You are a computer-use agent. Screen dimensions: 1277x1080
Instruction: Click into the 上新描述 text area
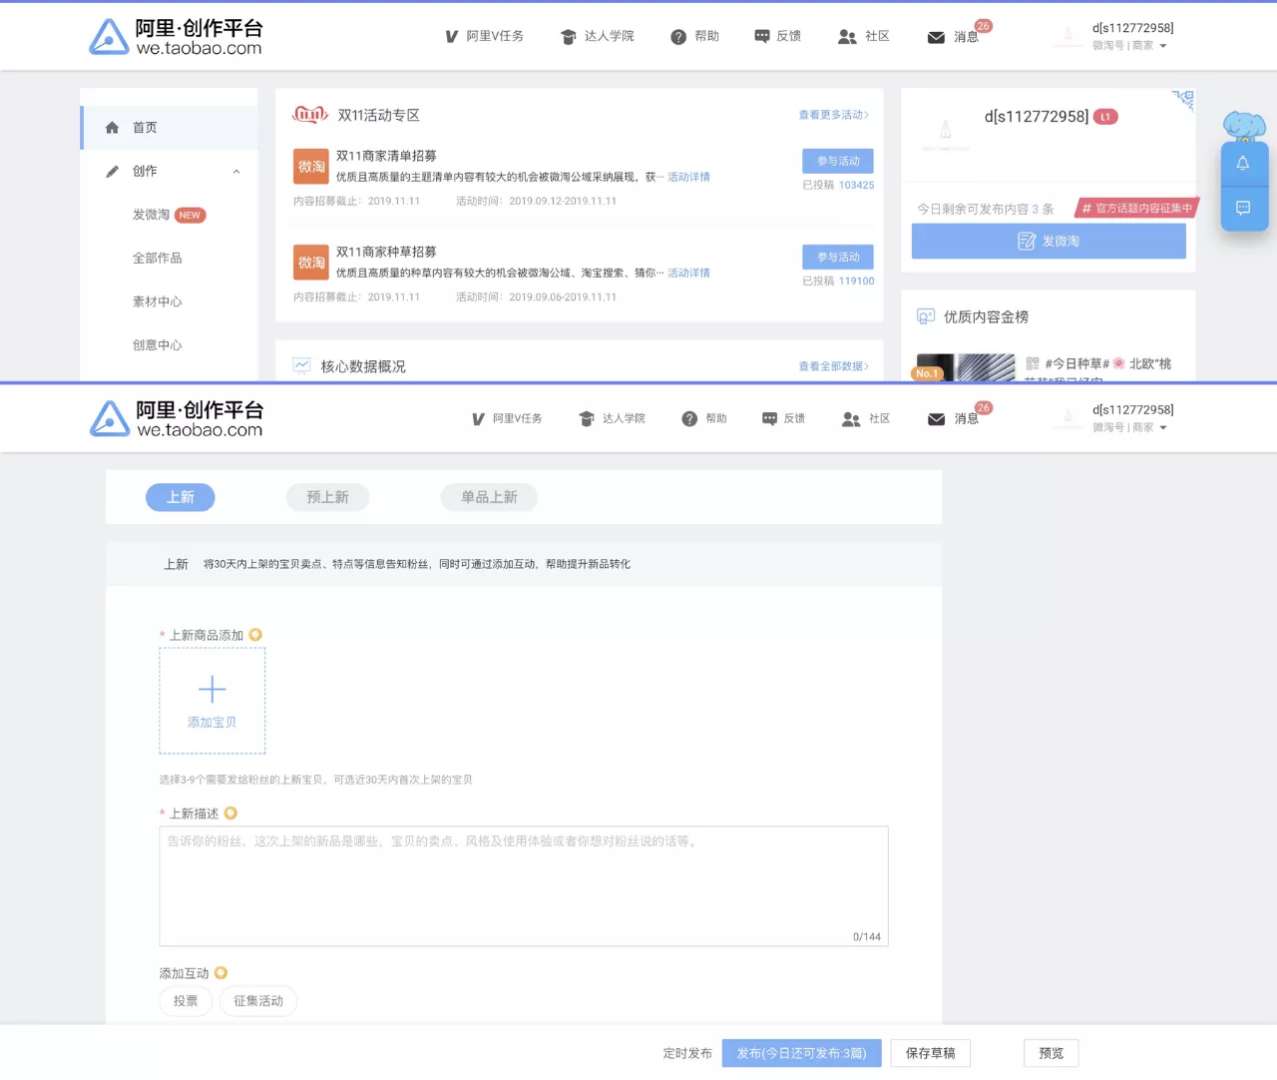pyautogui.click(x=524, y=886)
